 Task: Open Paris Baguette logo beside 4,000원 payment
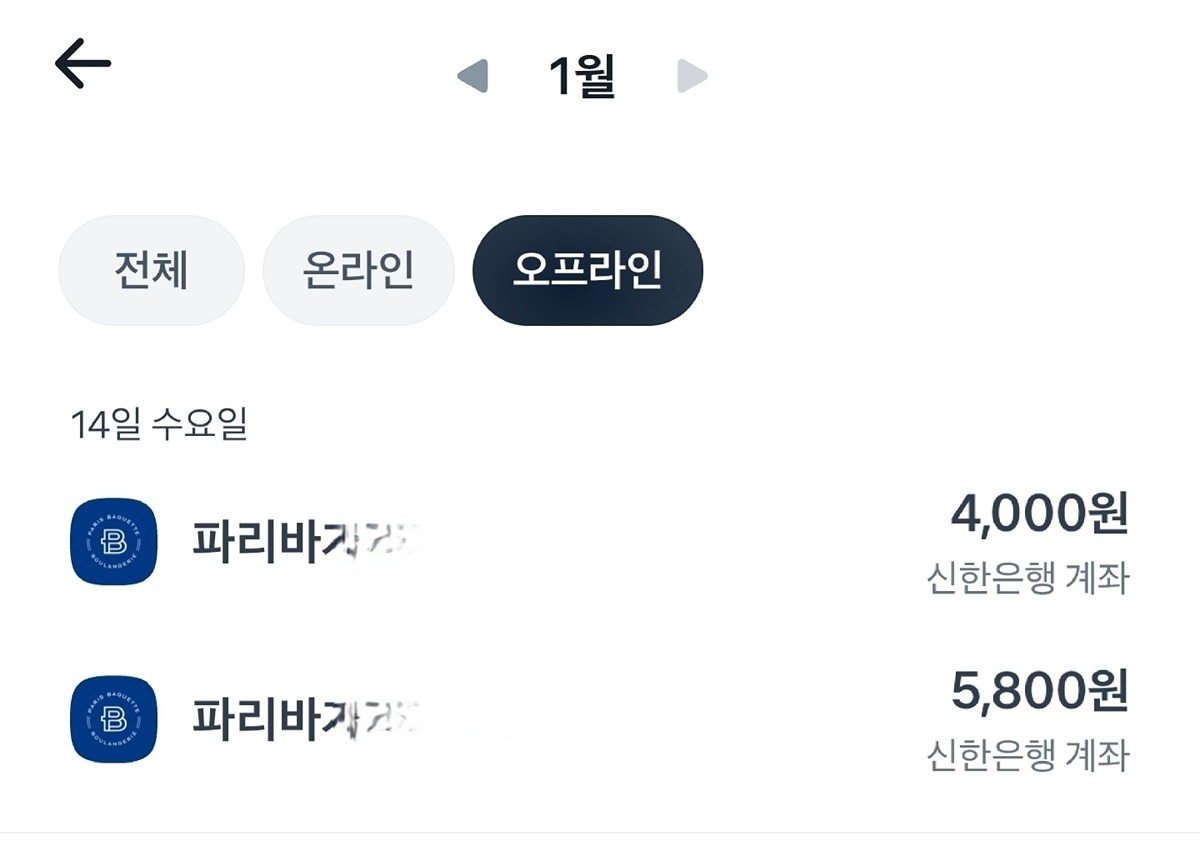pyautogui.click(x=114, y=541)
